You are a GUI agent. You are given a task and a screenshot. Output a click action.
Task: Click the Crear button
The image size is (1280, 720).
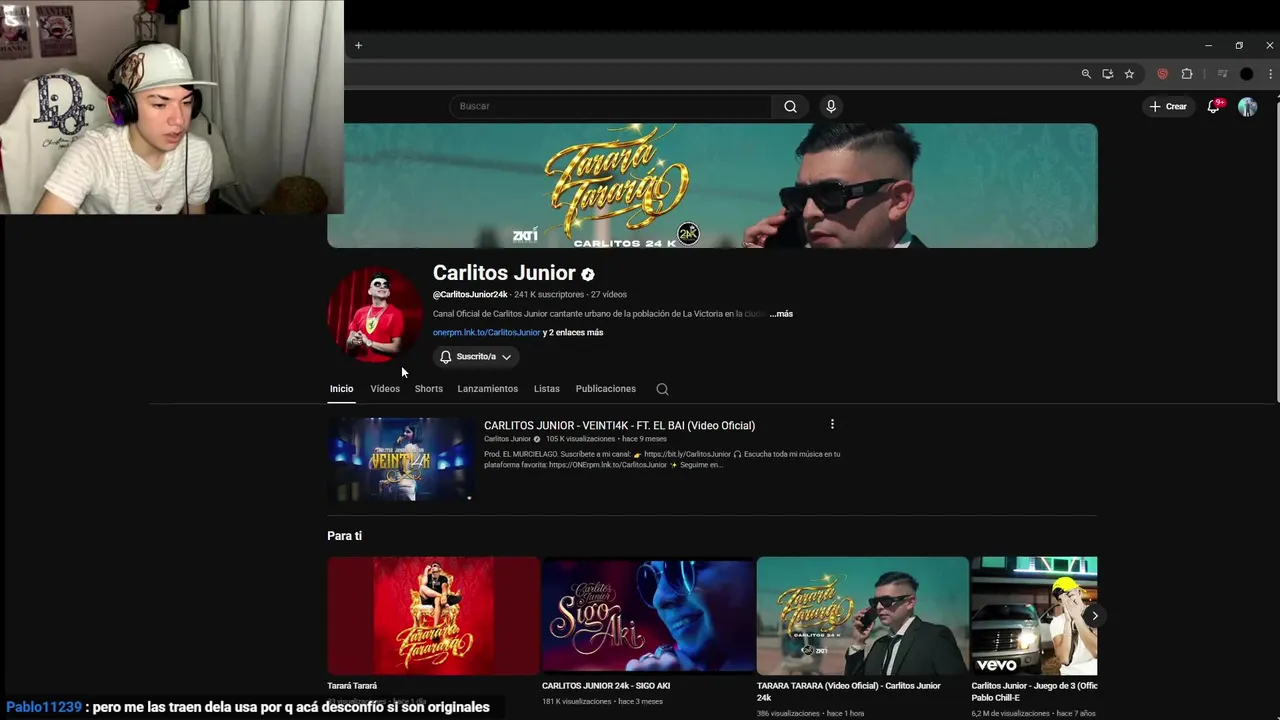click(x=1168, y=106)
